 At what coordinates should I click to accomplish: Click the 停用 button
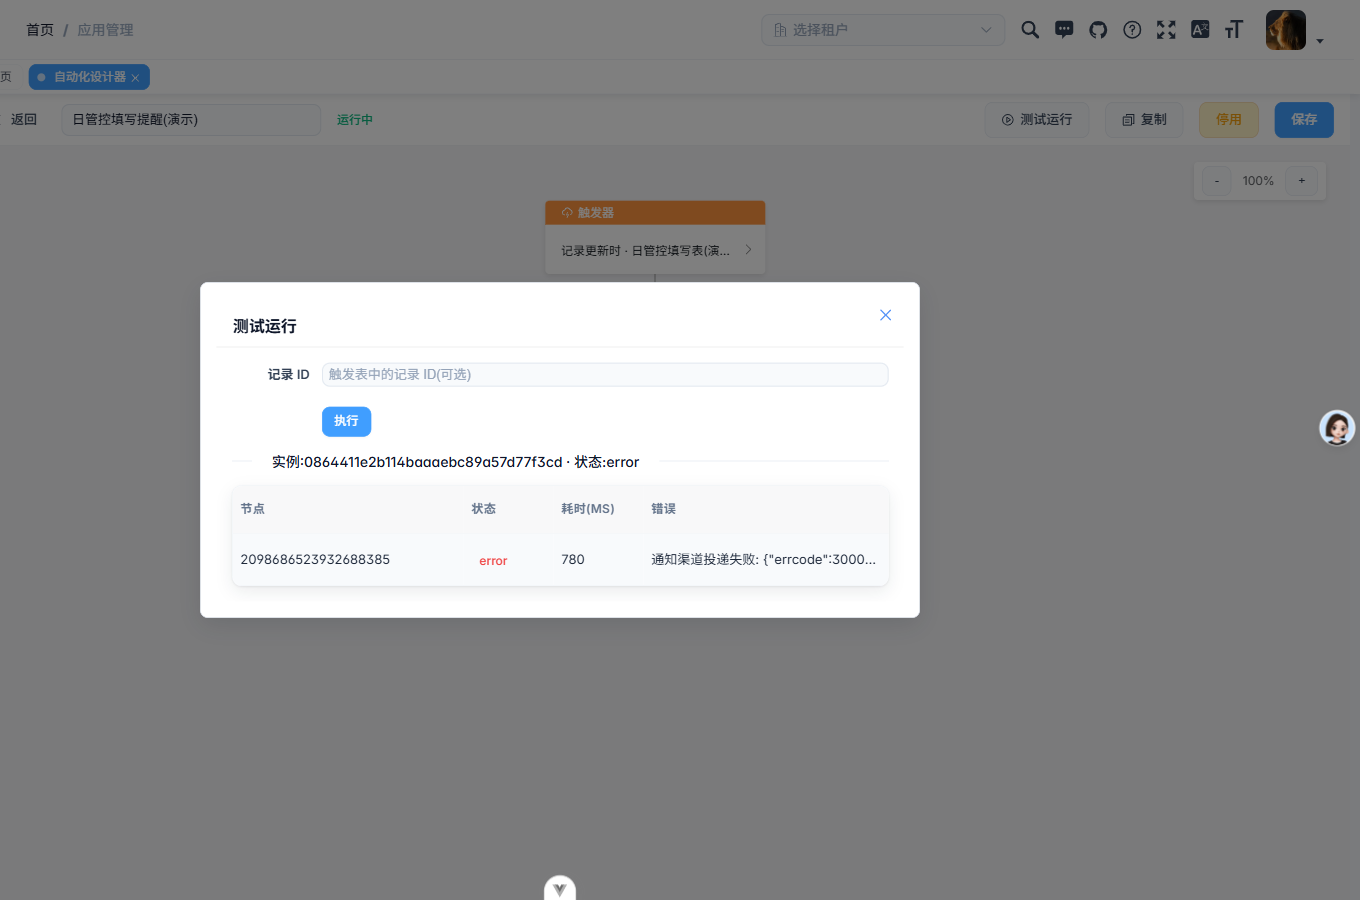[x=1229, y=119]
